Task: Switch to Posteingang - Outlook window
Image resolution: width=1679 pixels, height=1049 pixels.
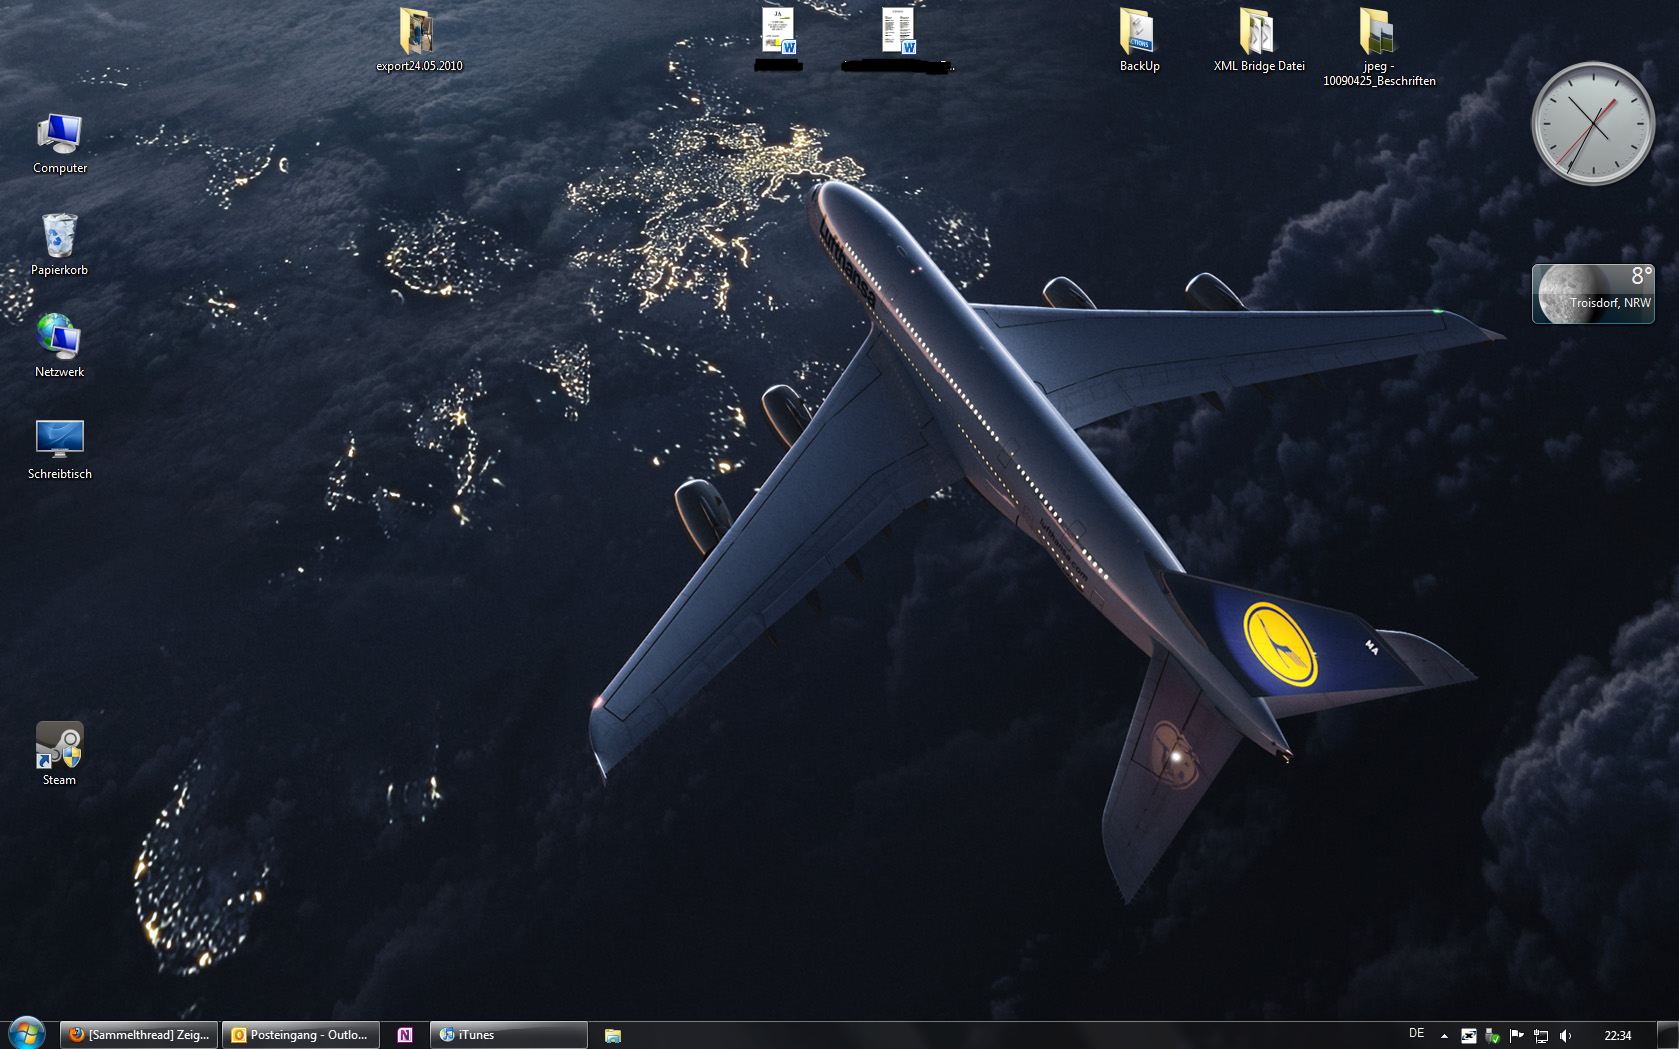Action: click(x=301, y=1035)
